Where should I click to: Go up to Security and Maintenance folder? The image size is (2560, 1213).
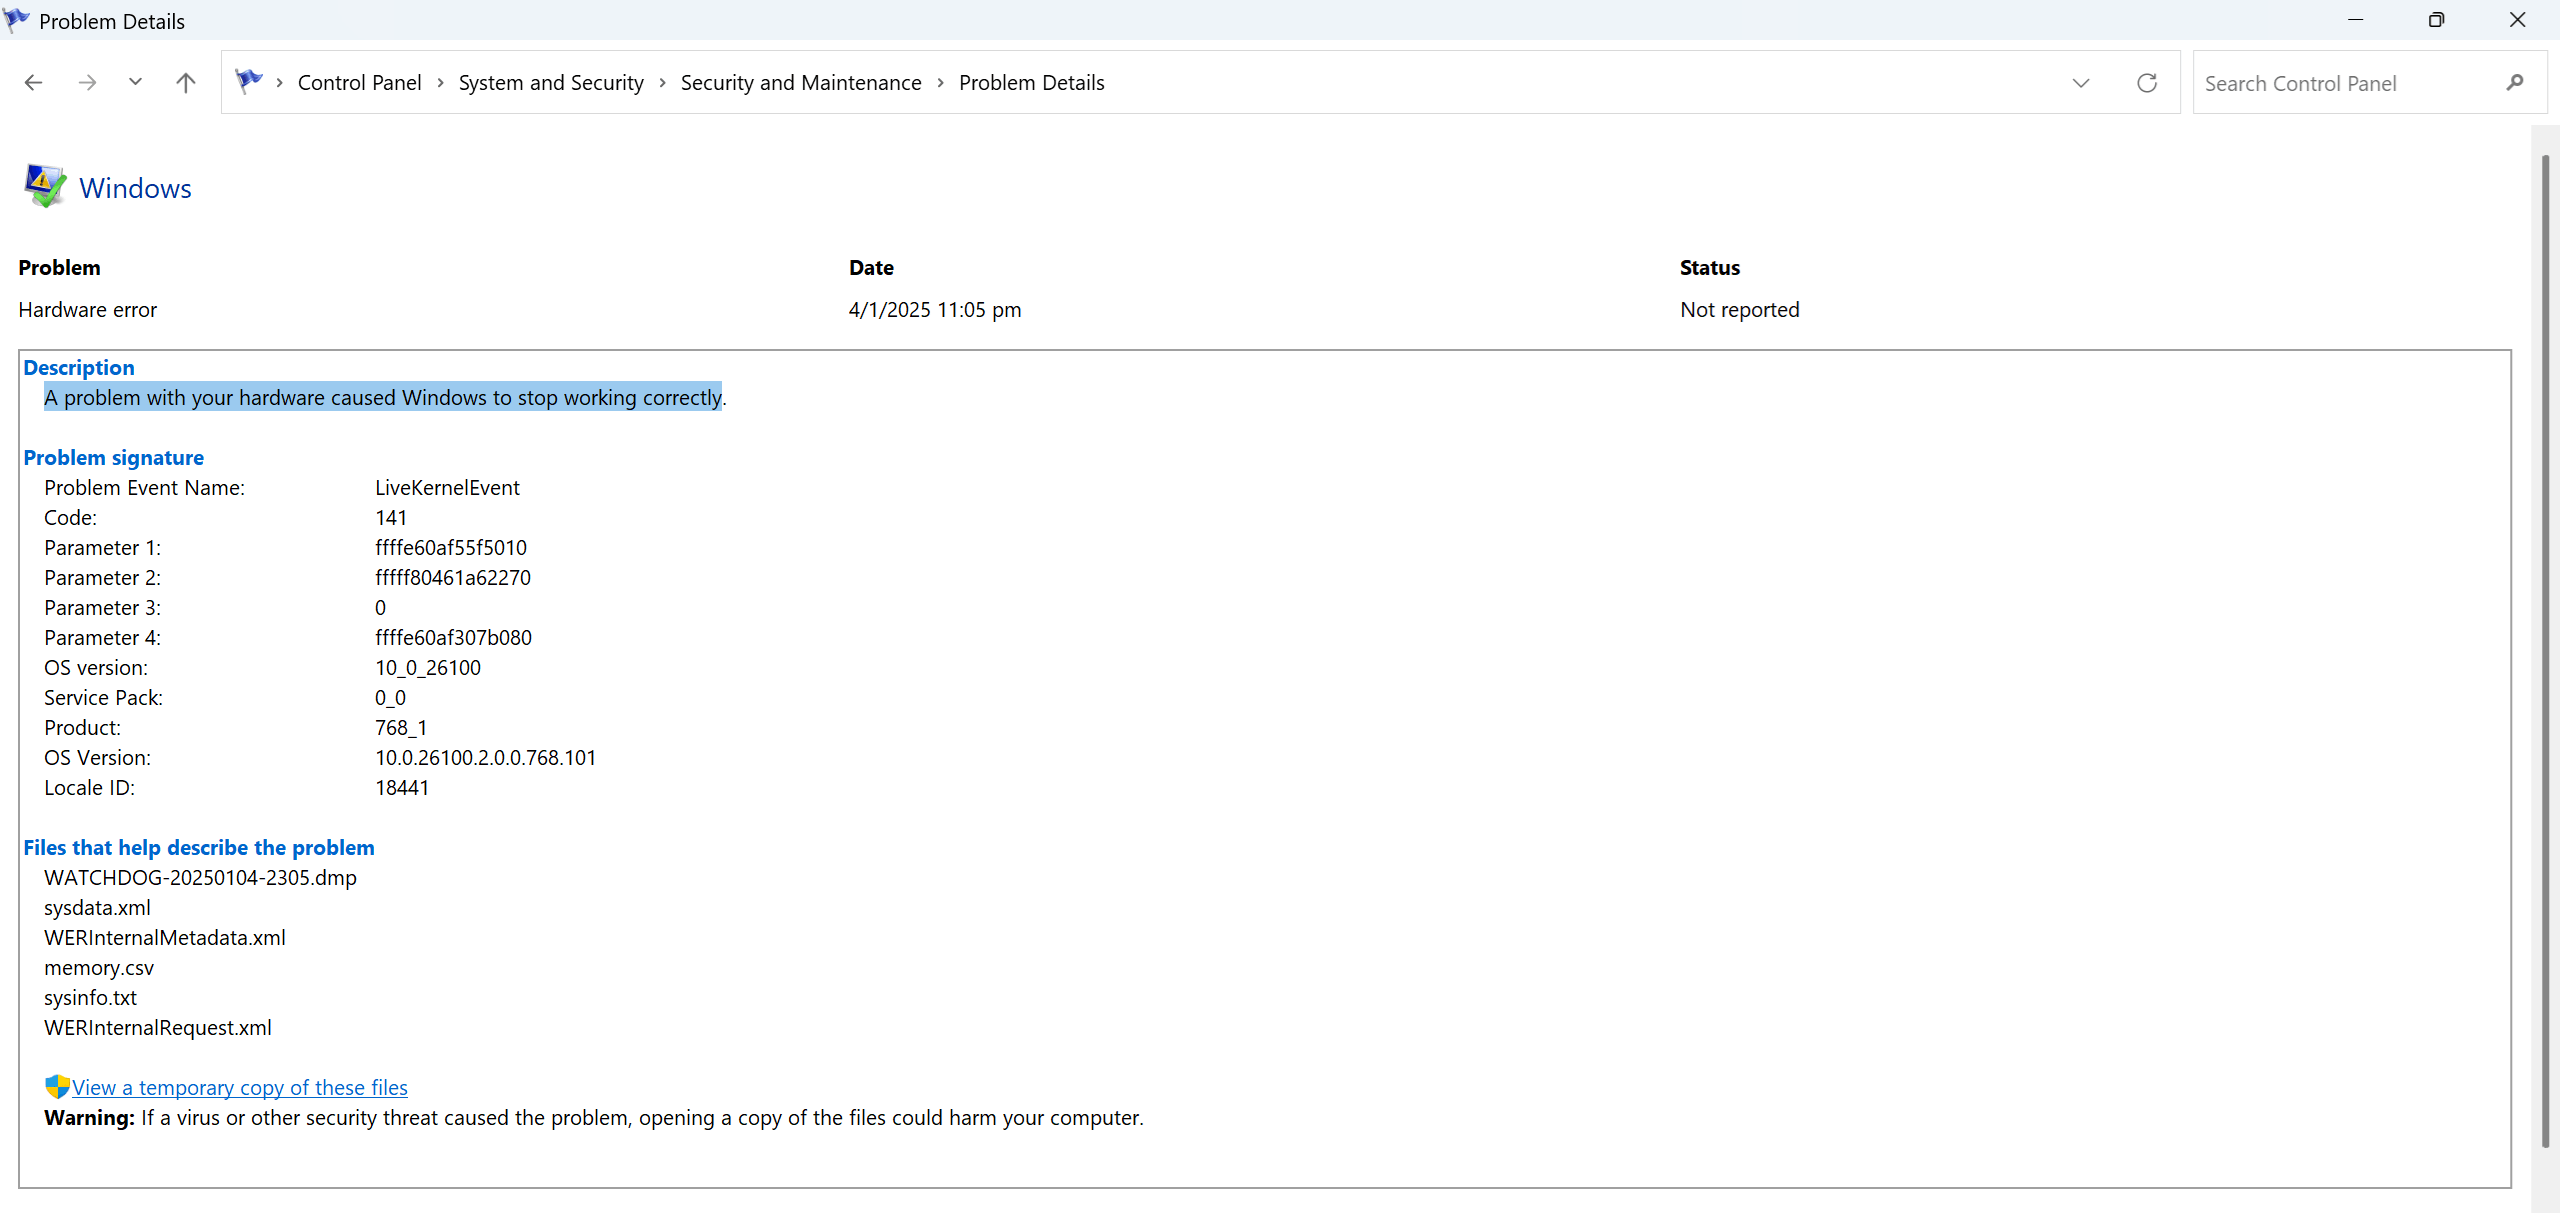pos(185,82)
